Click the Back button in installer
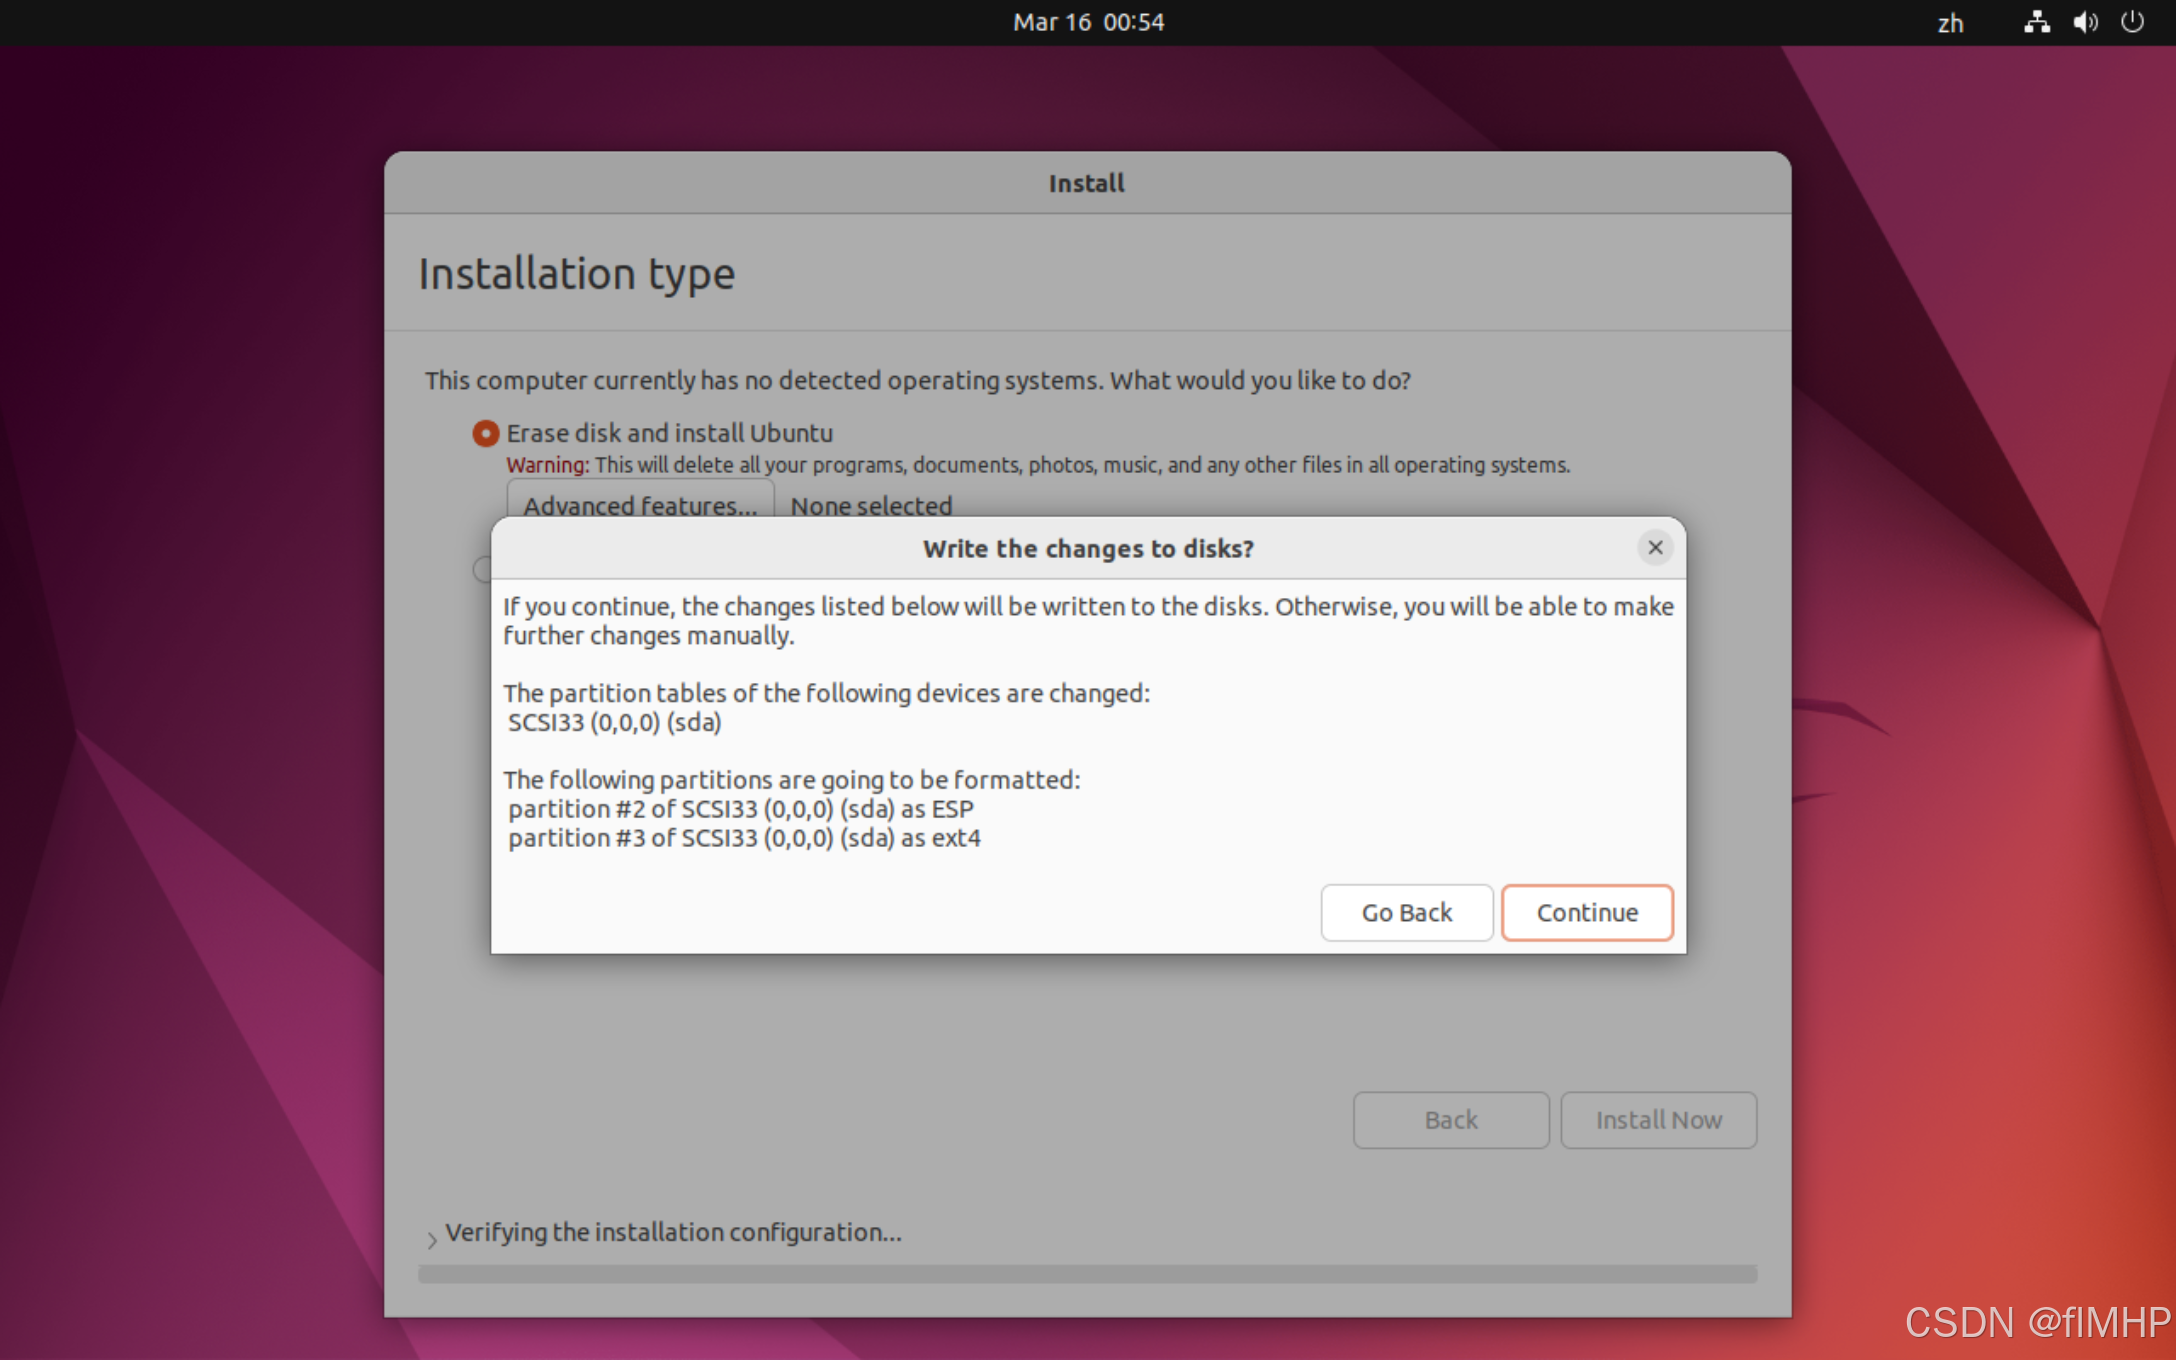Screen dimensions: 2176x1360 pos(1450,1120)
